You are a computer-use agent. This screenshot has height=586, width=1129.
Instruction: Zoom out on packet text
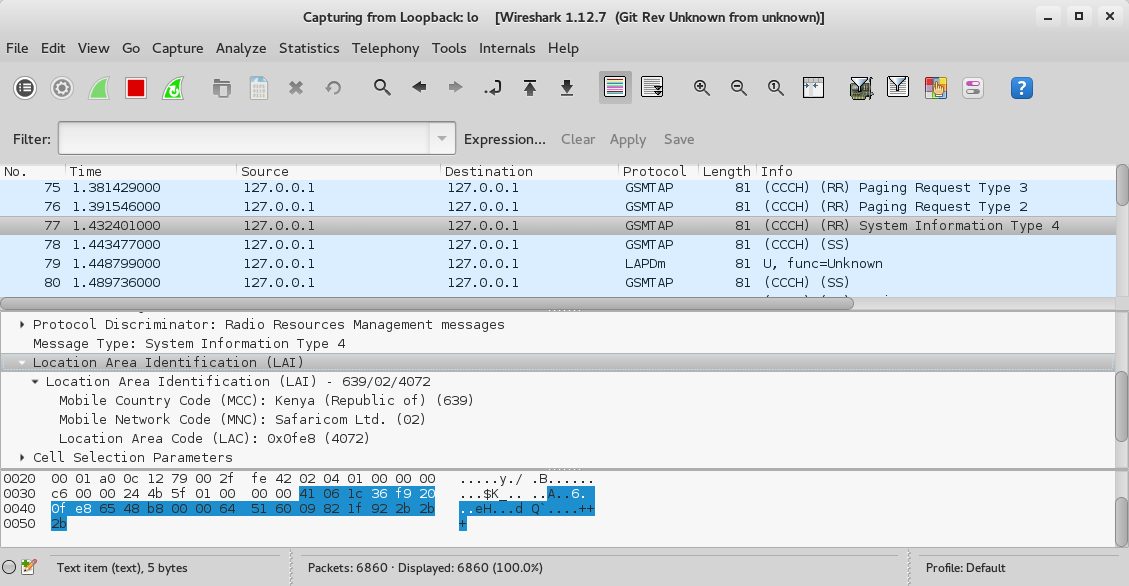tap(739, 88)
